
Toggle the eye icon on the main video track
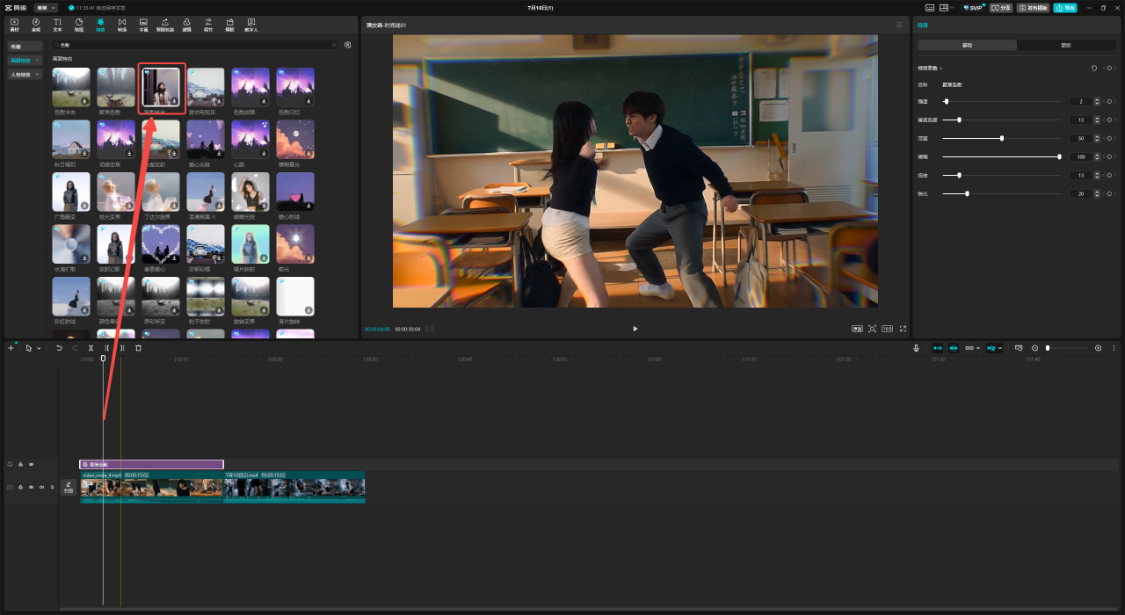(x=31, y=487)
